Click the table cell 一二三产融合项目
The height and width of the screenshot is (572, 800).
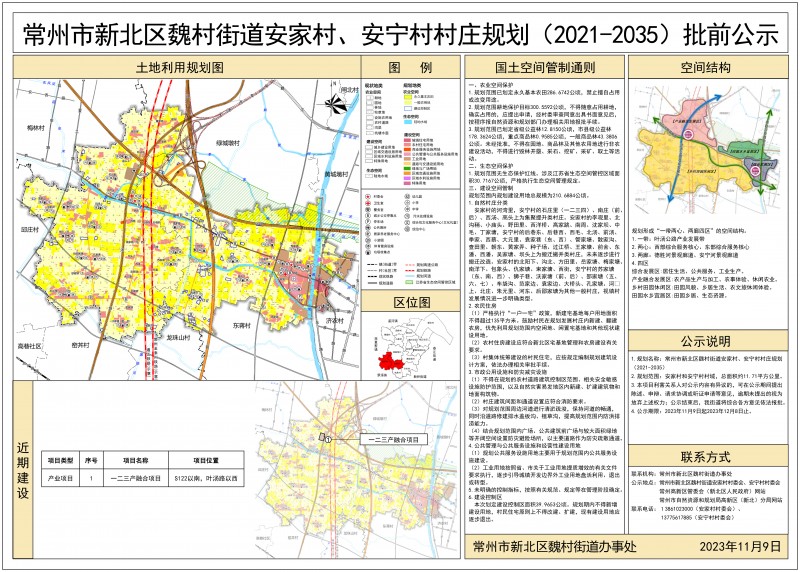(x=135, y=478)
